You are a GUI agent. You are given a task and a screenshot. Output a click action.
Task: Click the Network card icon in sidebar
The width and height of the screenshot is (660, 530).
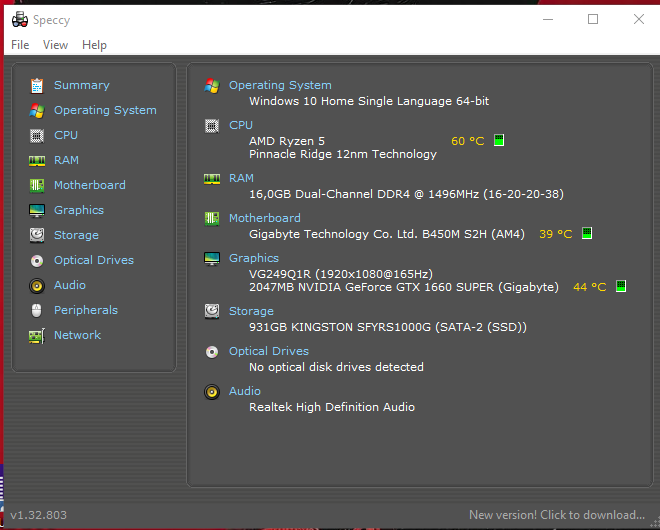tap(37, 336)
